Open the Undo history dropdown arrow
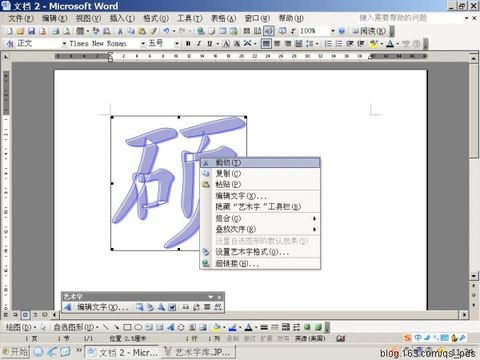This screenshot has height=360, width=480. pyautogui.click(x=174, y=31)
